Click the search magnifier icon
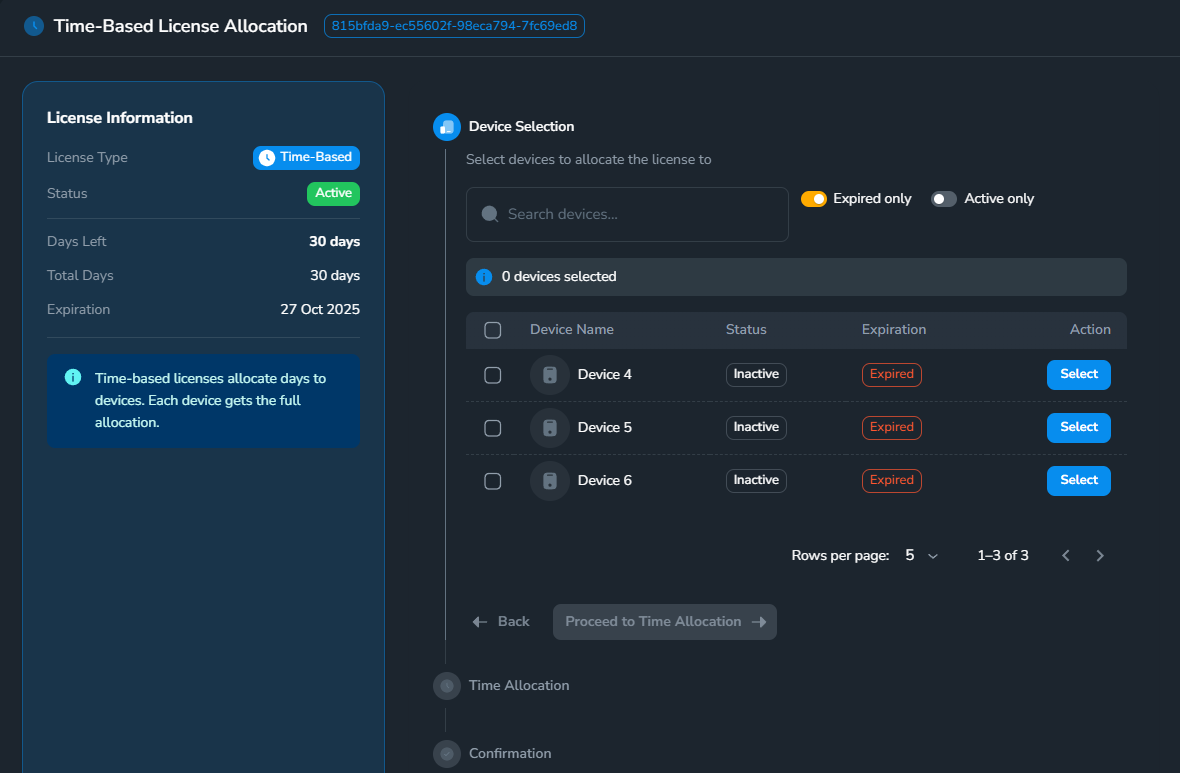This screenshot has height=773, width=1180. pos(489,215)
